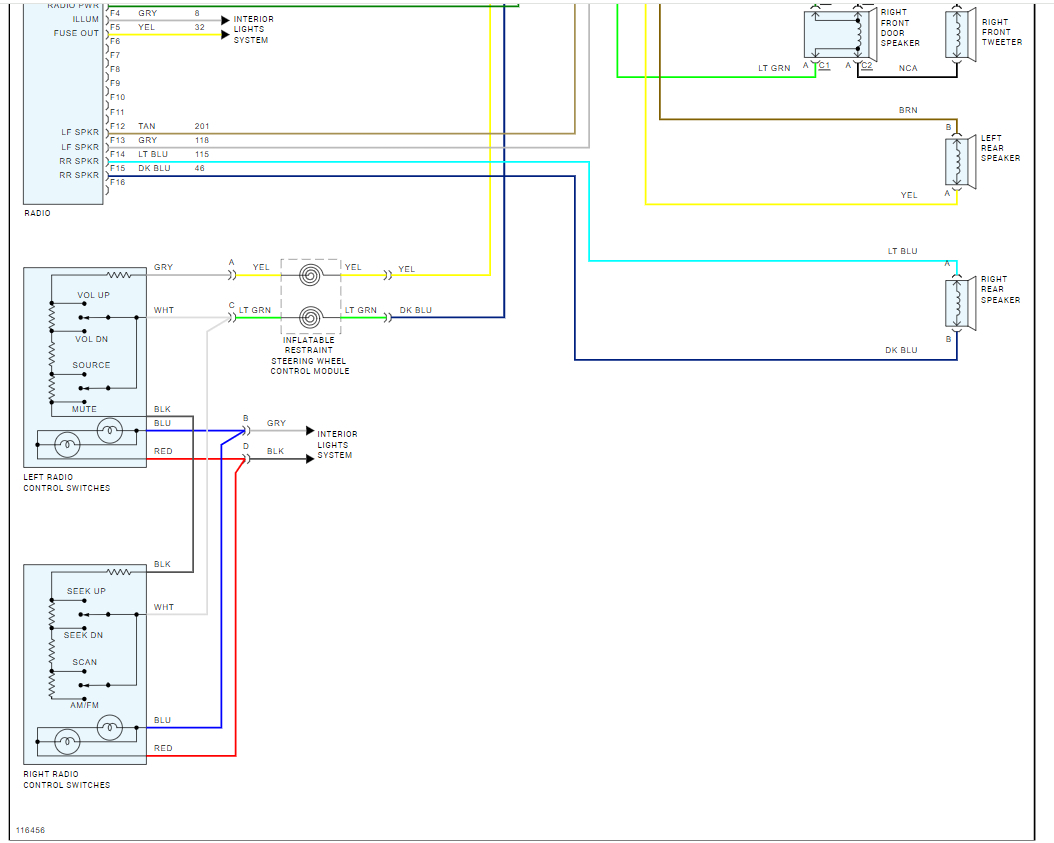
Task: Click the arrowhead after BLK wire at connector D
Action: 310,459
